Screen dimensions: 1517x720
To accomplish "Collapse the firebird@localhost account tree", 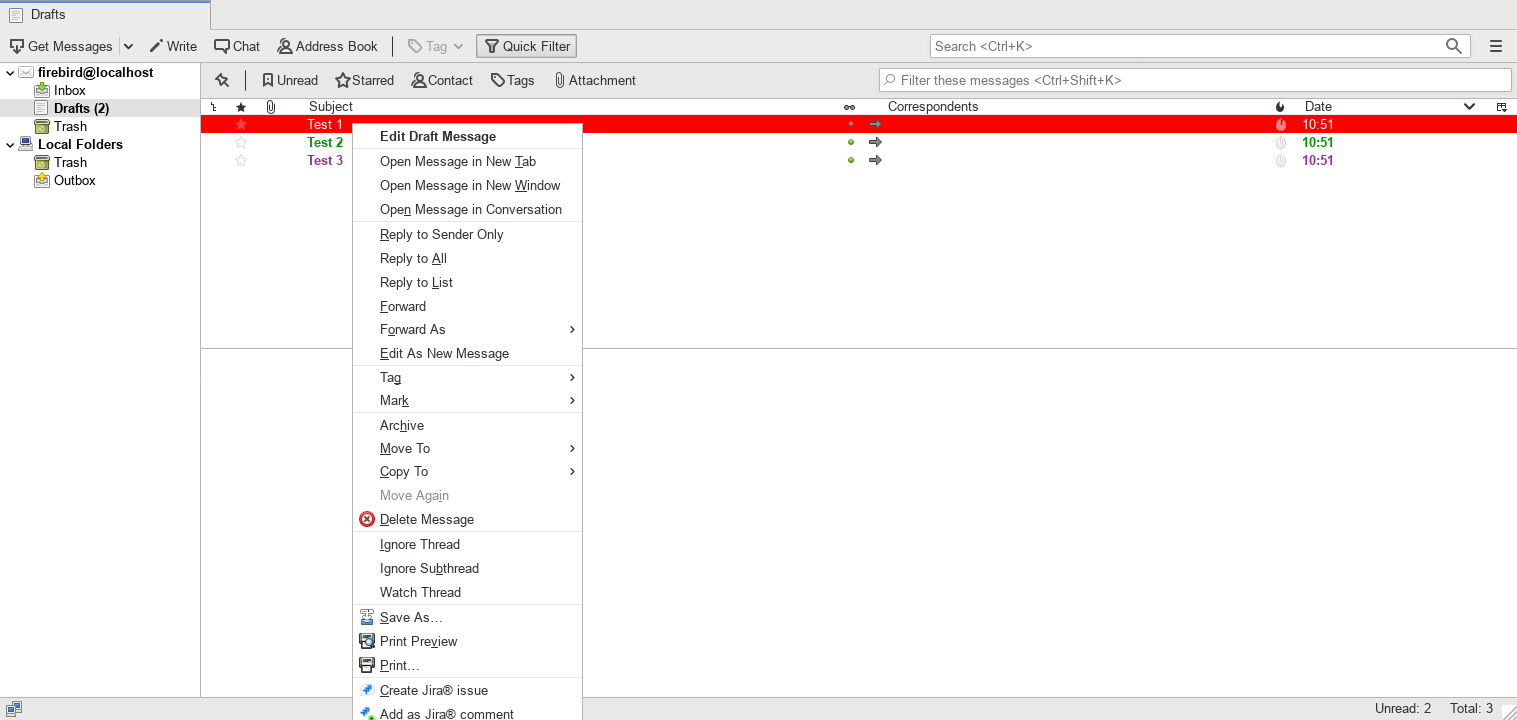I will pyautogui.click(x=10, y=72).
